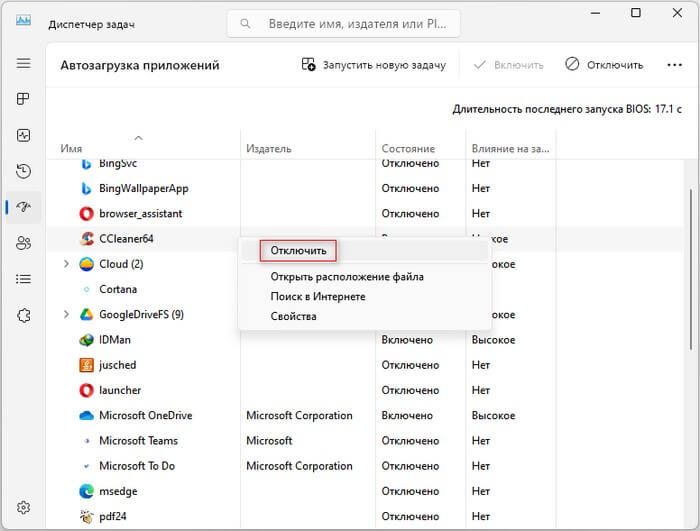Open Свойства from context menu
Viewport: 700px width, 531px height.
tap(293, 316)
